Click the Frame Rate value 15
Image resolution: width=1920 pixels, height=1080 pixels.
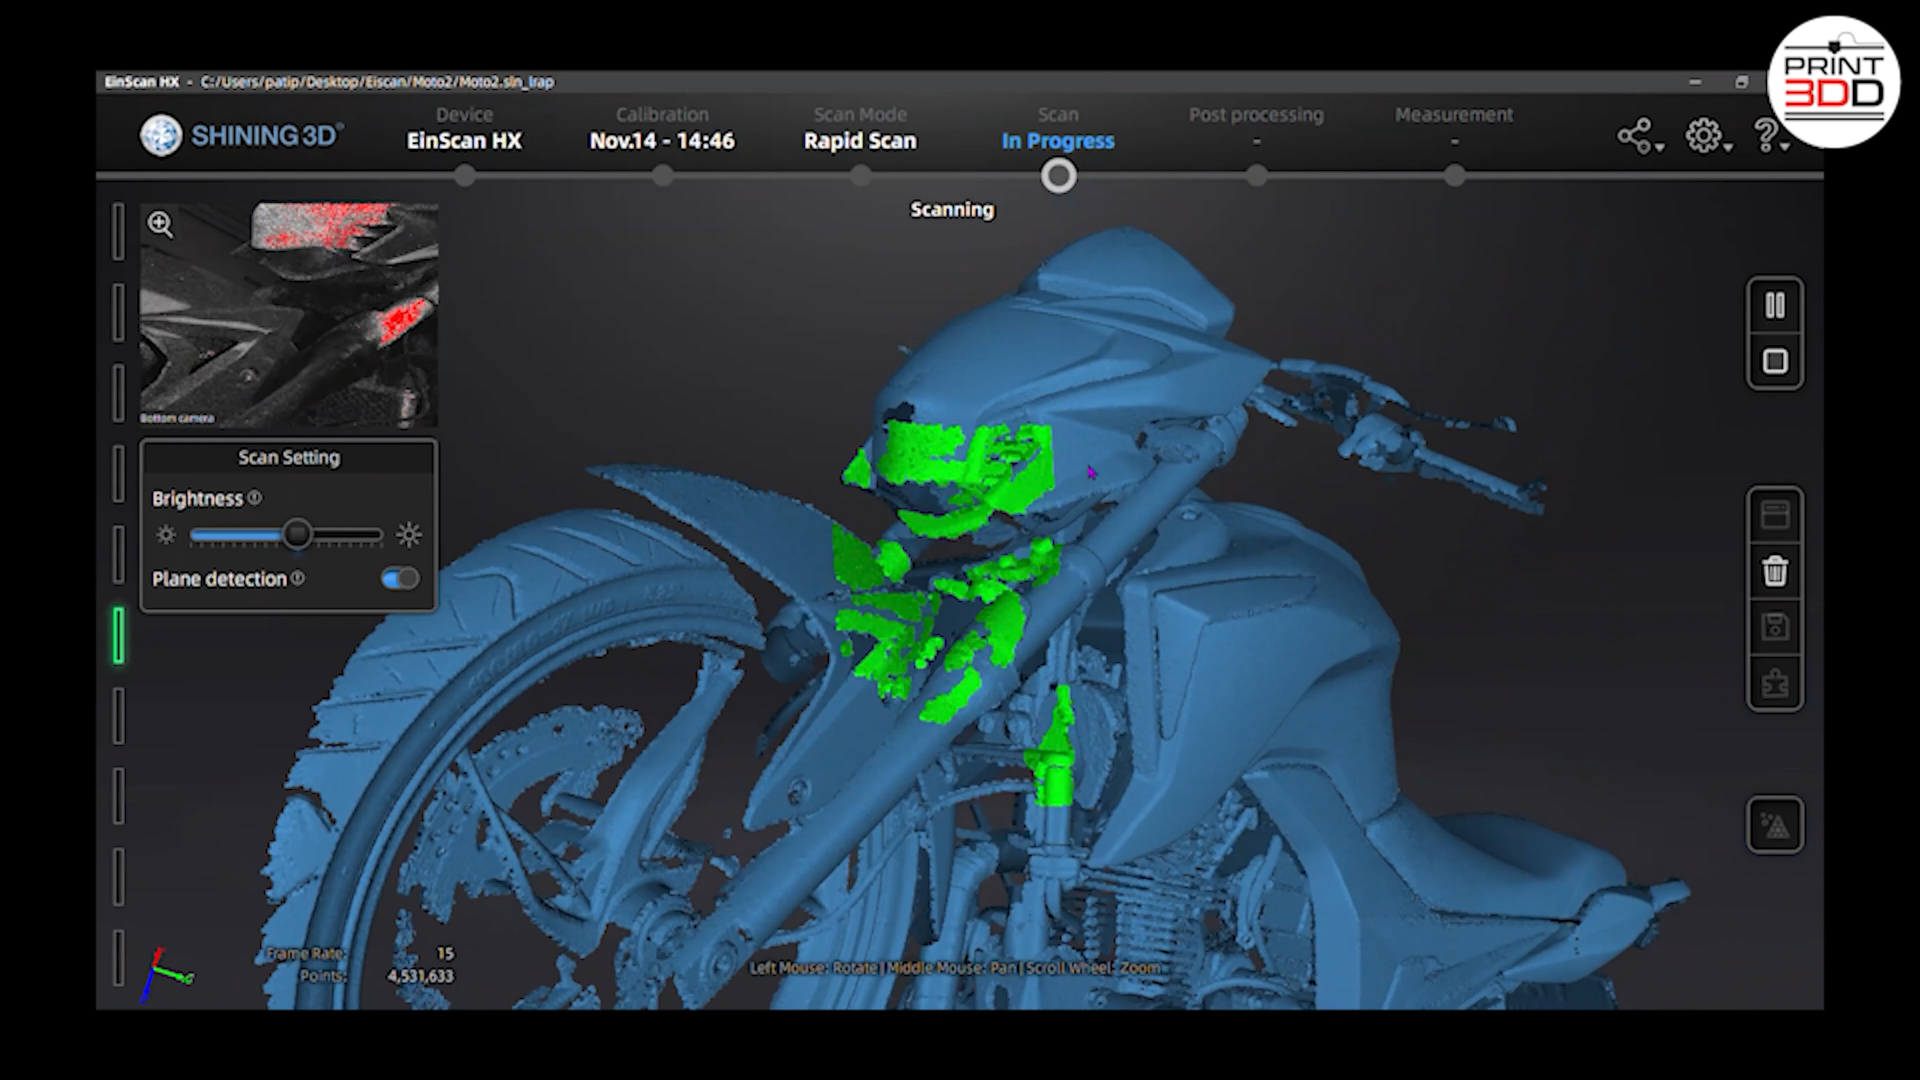pyautogui.click(x=445, y=954)
